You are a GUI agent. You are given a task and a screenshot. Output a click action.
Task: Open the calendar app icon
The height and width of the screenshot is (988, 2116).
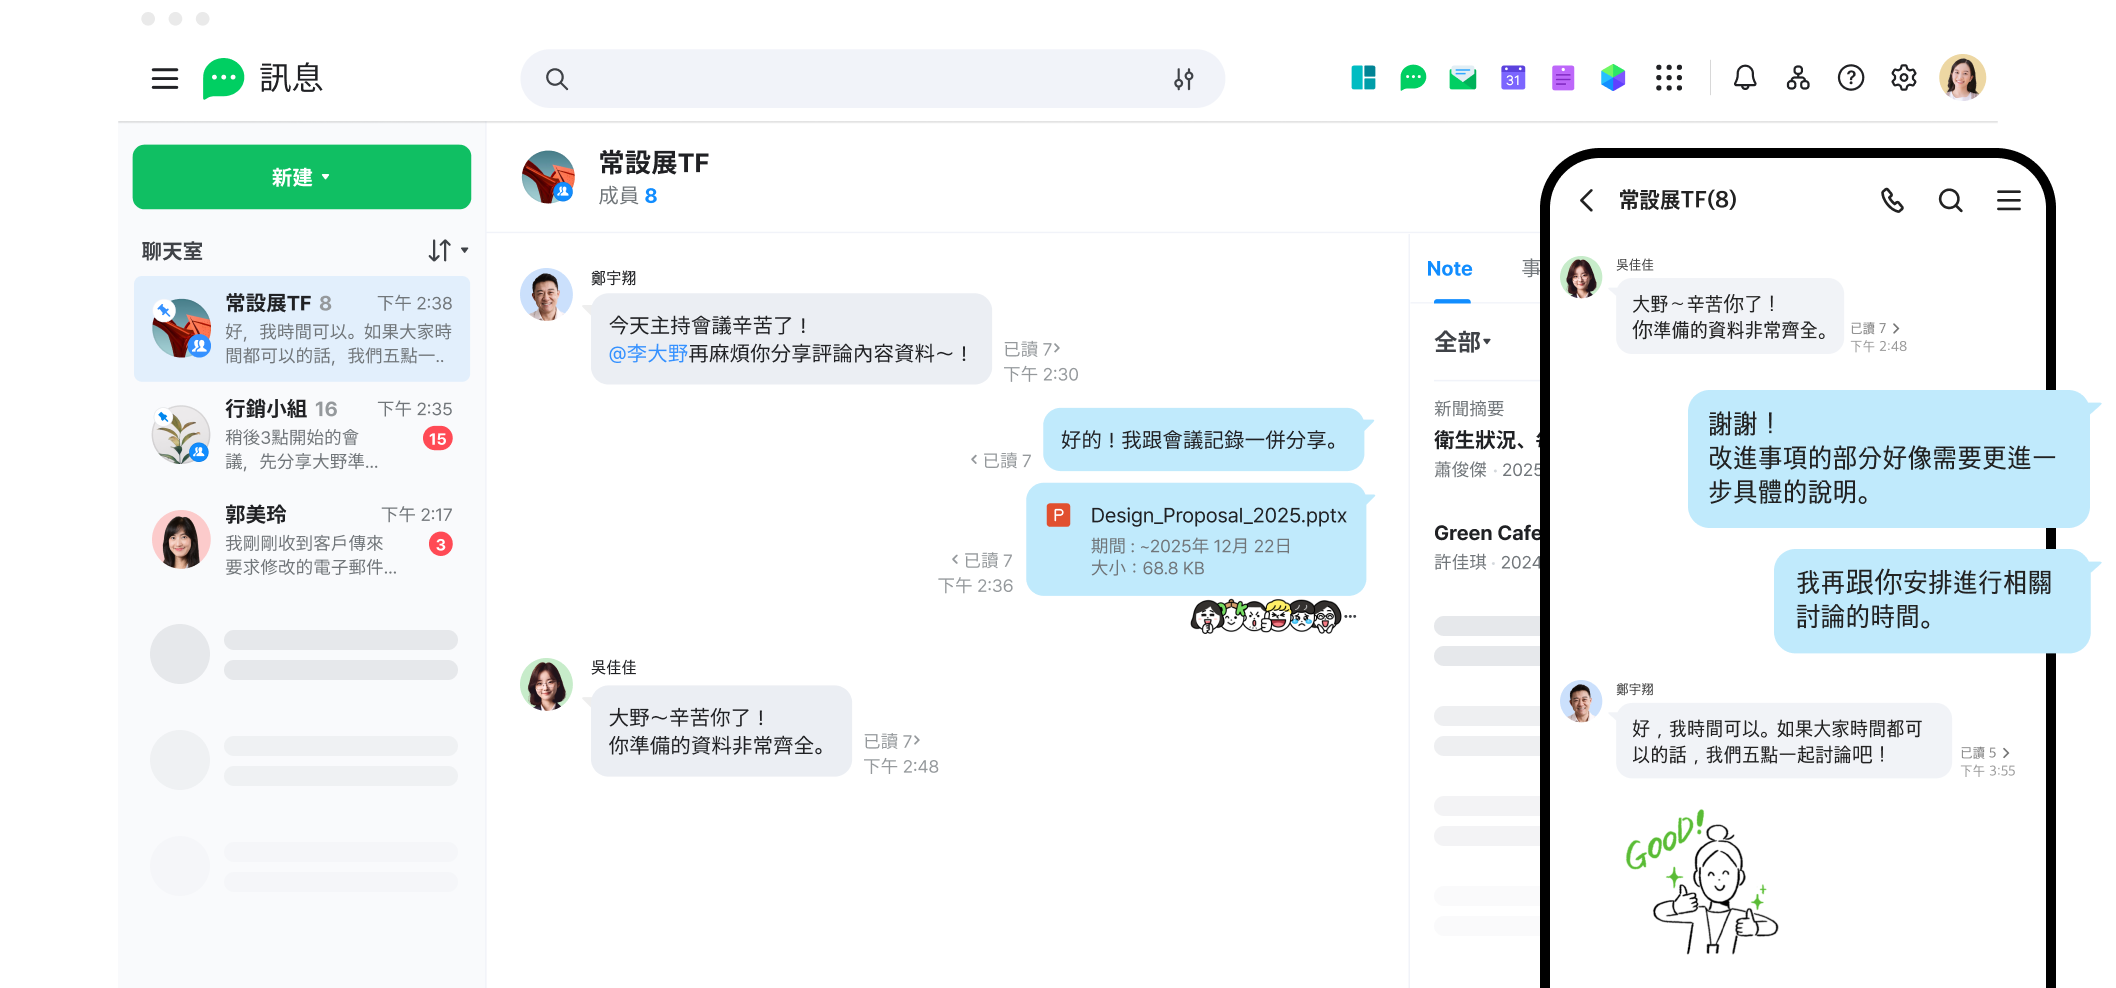pyautogui.click(x=1513, y=78)
